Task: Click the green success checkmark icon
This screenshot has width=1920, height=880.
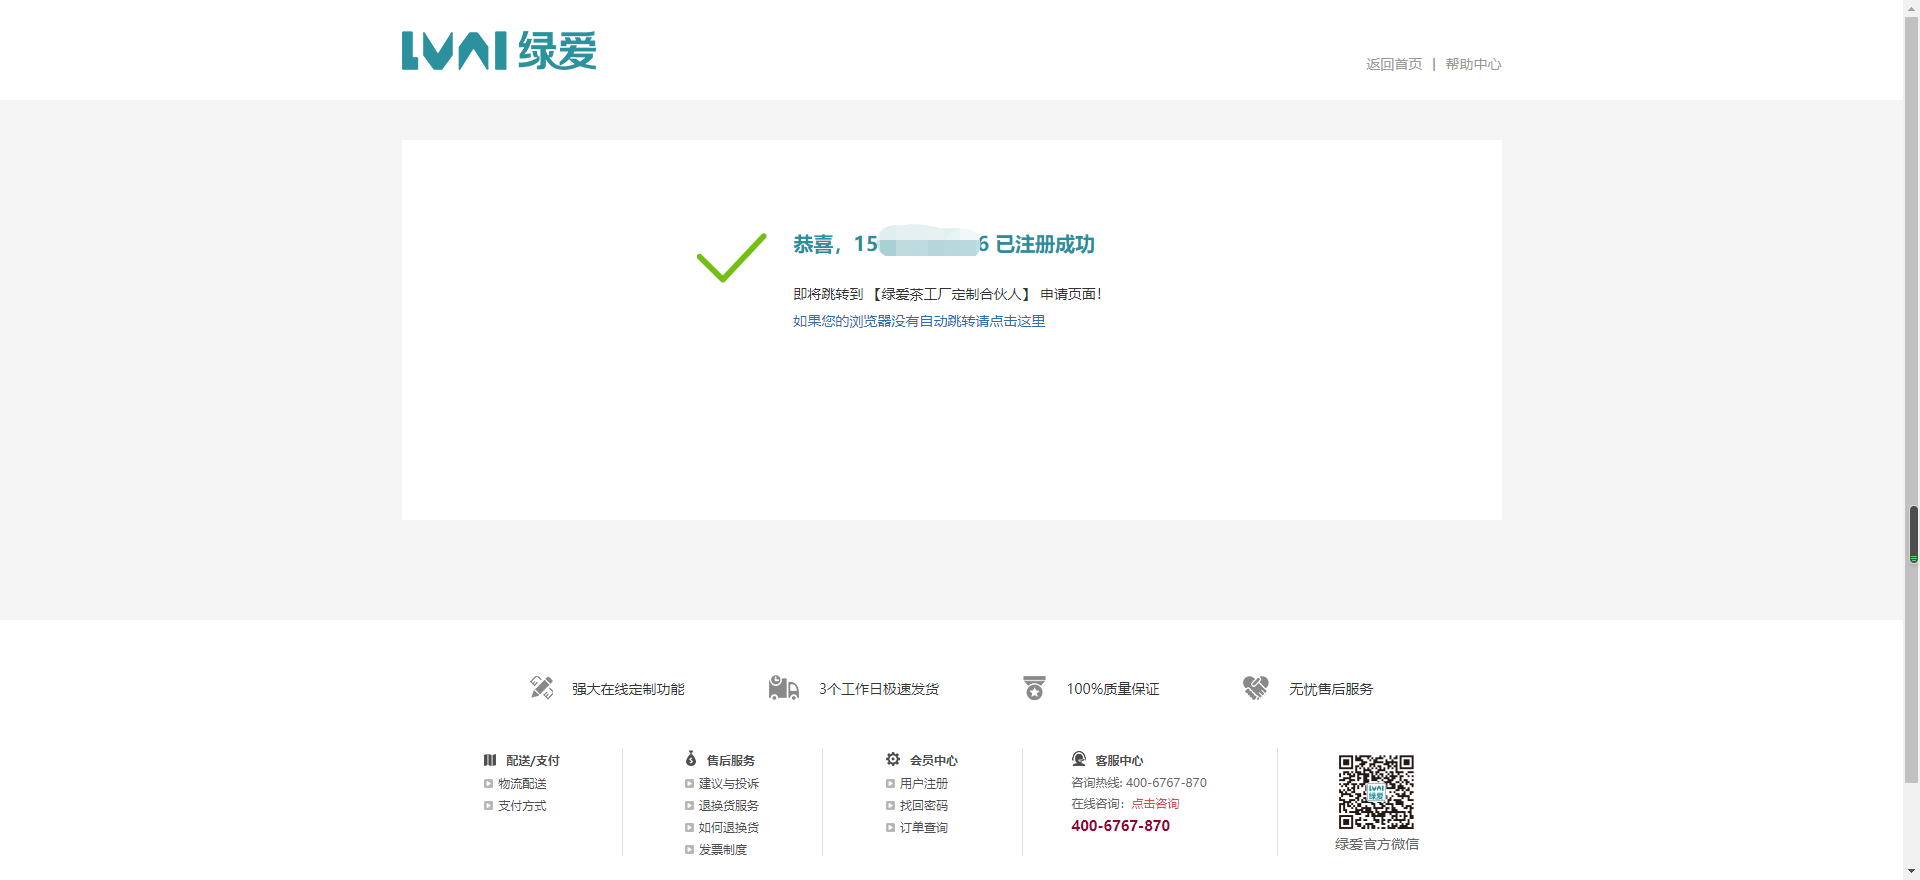Action: [731, 257]
